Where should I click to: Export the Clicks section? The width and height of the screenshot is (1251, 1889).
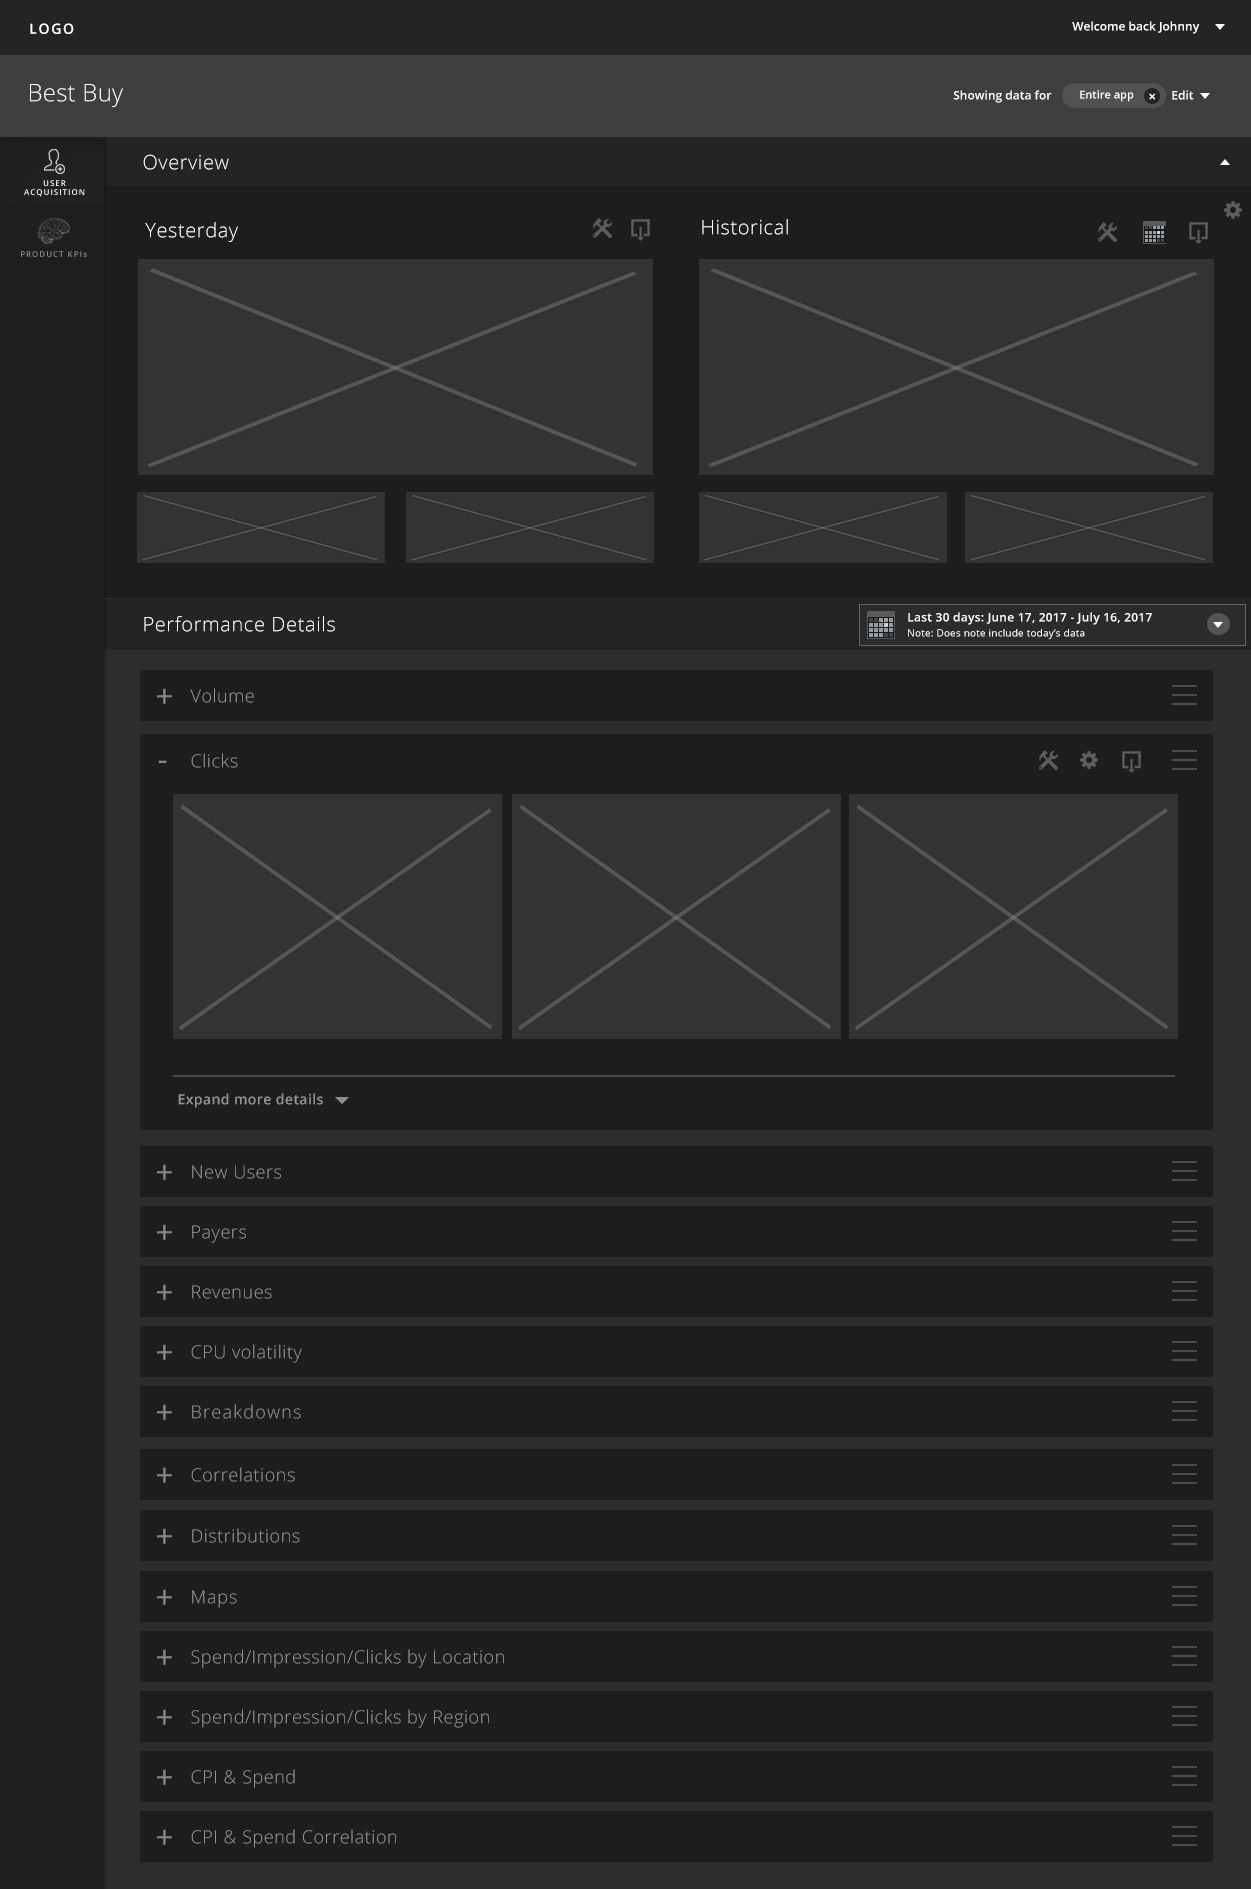[x=1131, y=761]
